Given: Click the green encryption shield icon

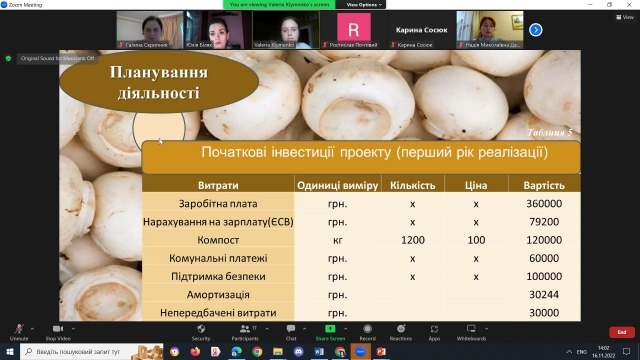Looking at the screenshot, I should click(x=8, y=58).
